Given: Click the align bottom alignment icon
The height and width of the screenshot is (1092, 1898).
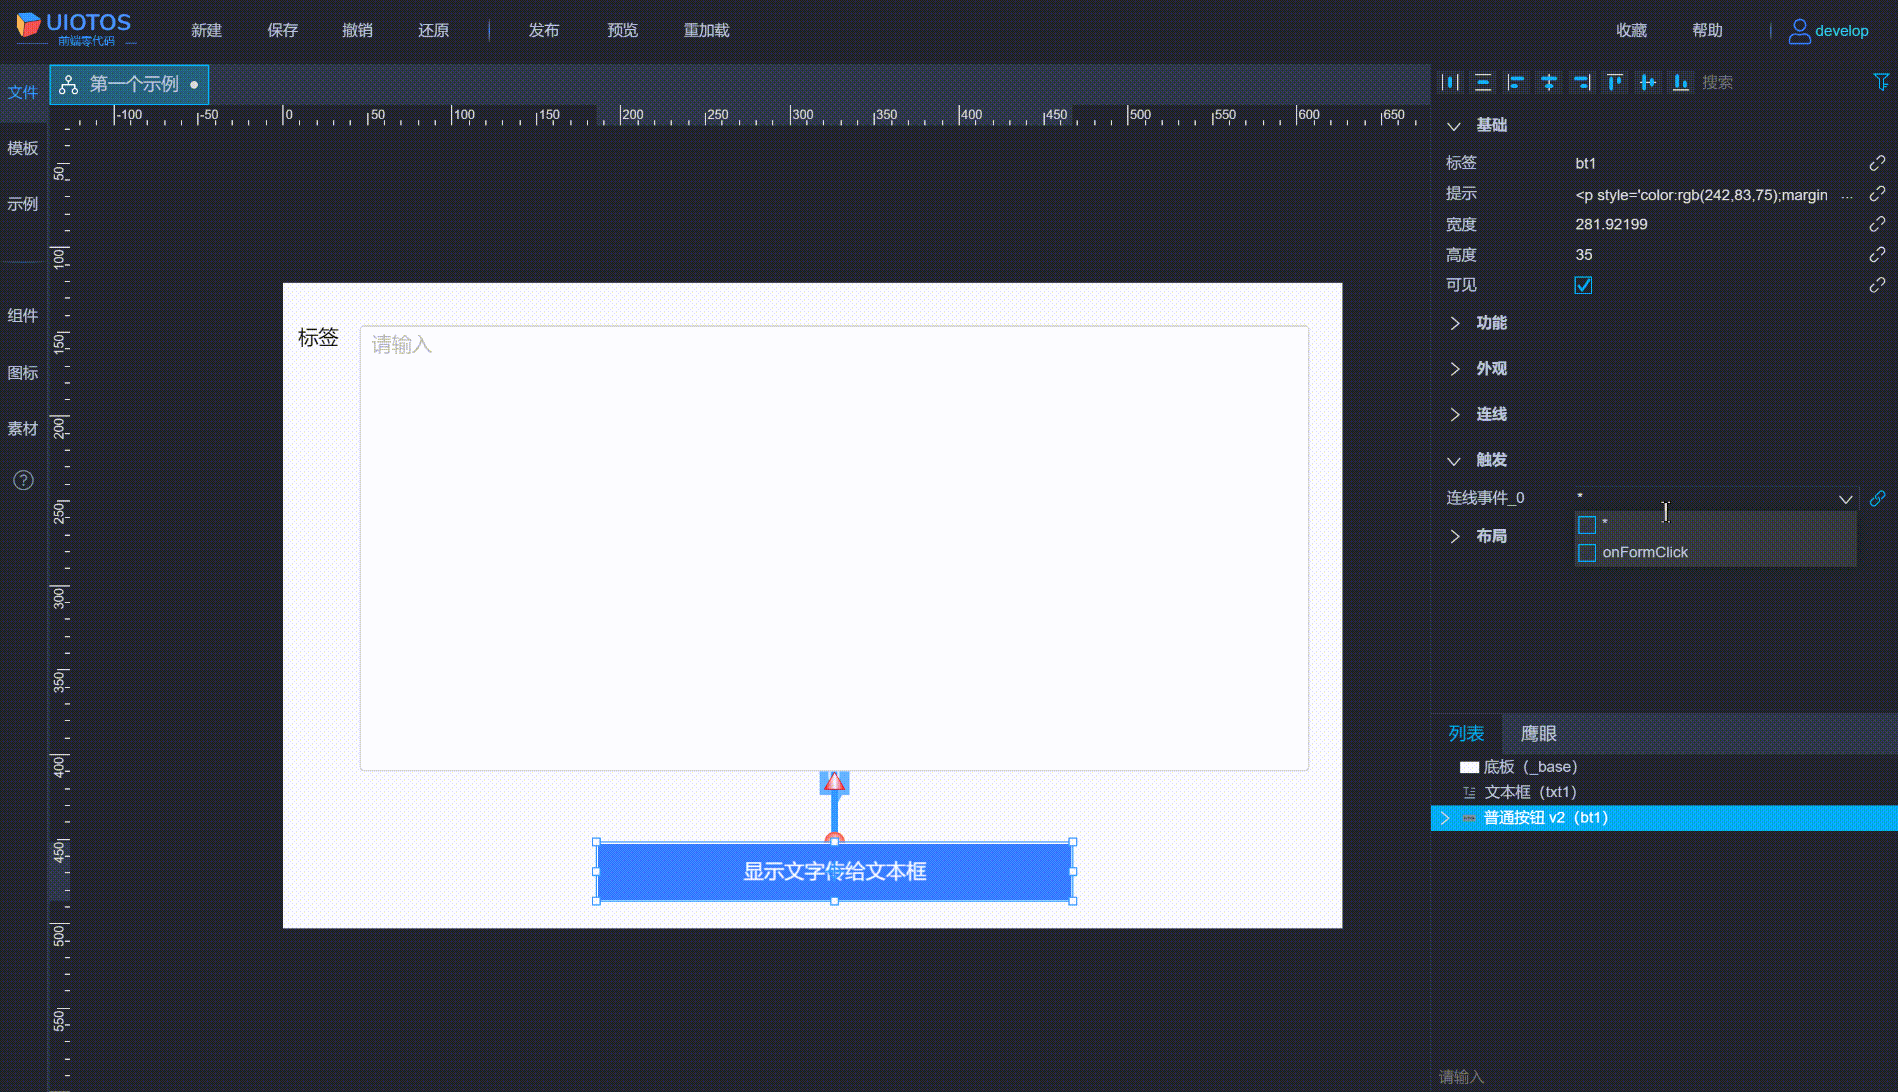Looking at the screenshot, I should (x=1681, y=82).
